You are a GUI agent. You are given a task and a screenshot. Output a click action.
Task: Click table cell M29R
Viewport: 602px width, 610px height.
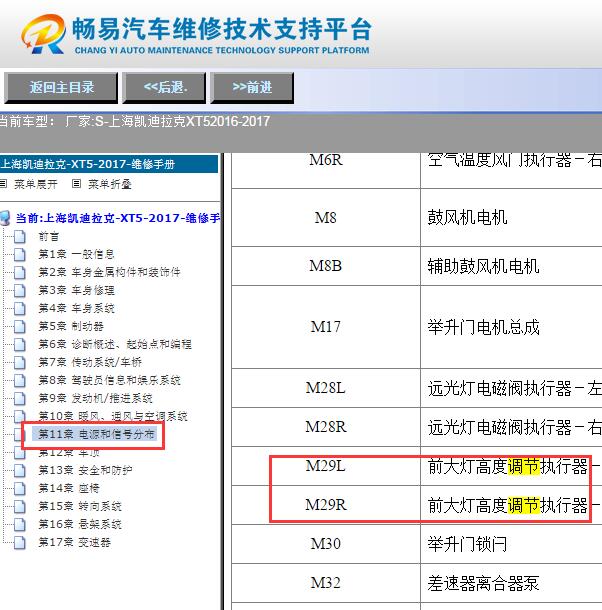point(326,505)
